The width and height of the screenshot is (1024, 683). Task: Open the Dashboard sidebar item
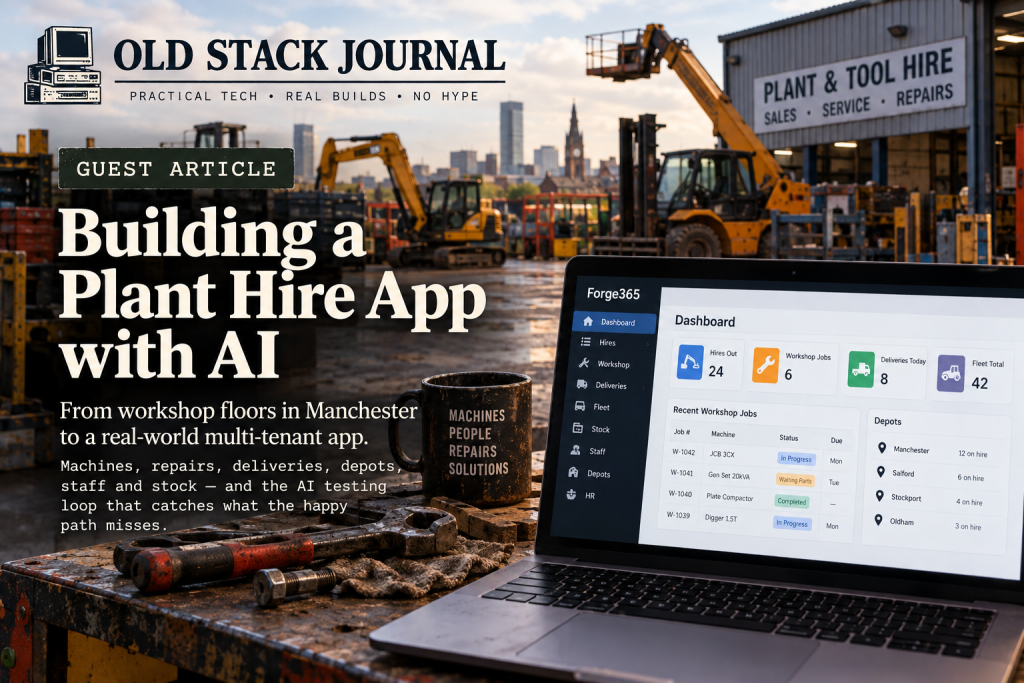[614, 323]
